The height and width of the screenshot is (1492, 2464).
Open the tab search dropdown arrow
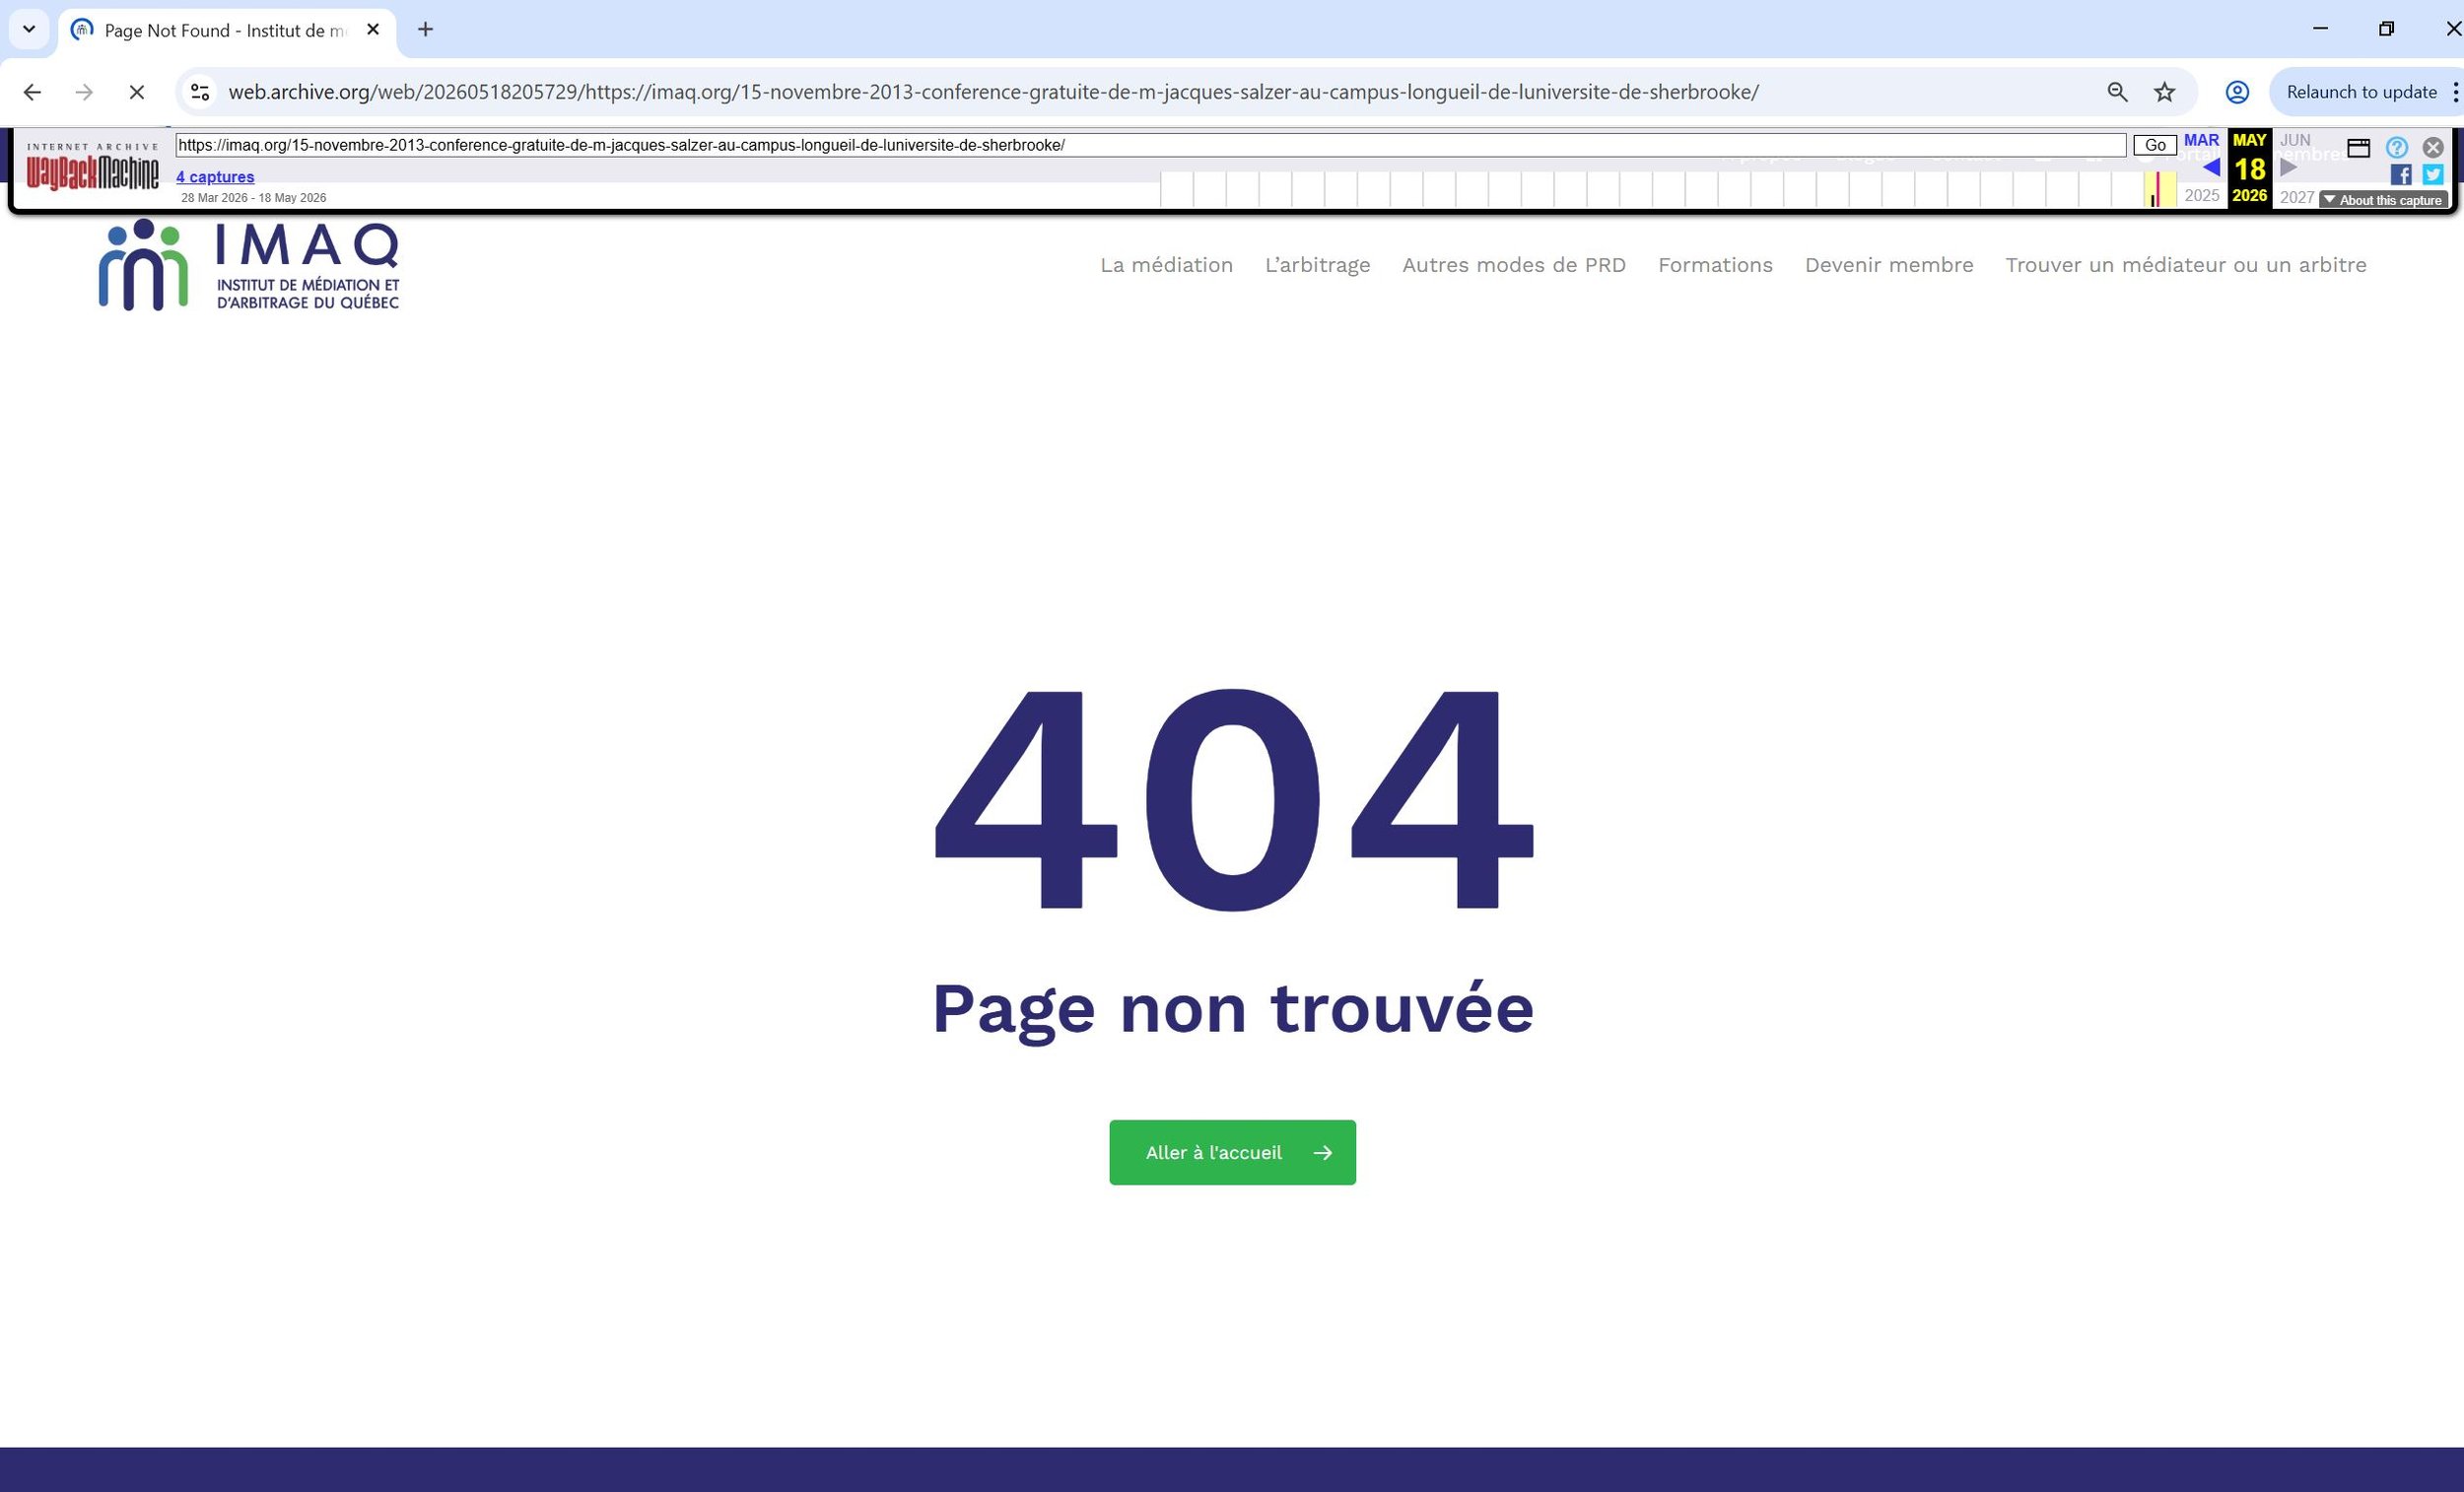29,30
